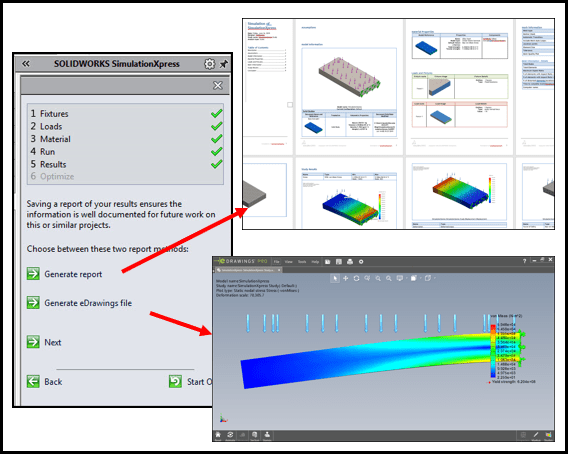Click eDrawings display monitor icon in the view toolbar
Image resolution: width=568 pixels, height=454 pixels.
click(400, 278)
